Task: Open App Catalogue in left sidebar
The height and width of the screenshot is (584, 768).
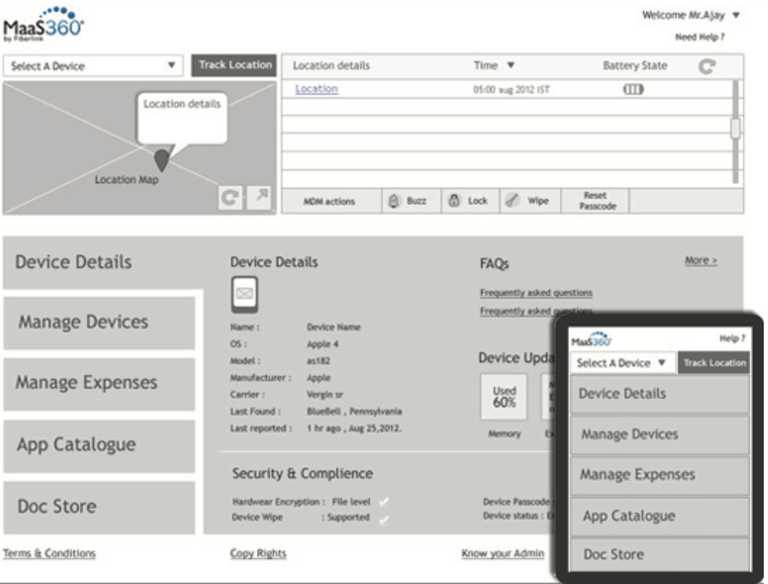Action: point(99,445)
